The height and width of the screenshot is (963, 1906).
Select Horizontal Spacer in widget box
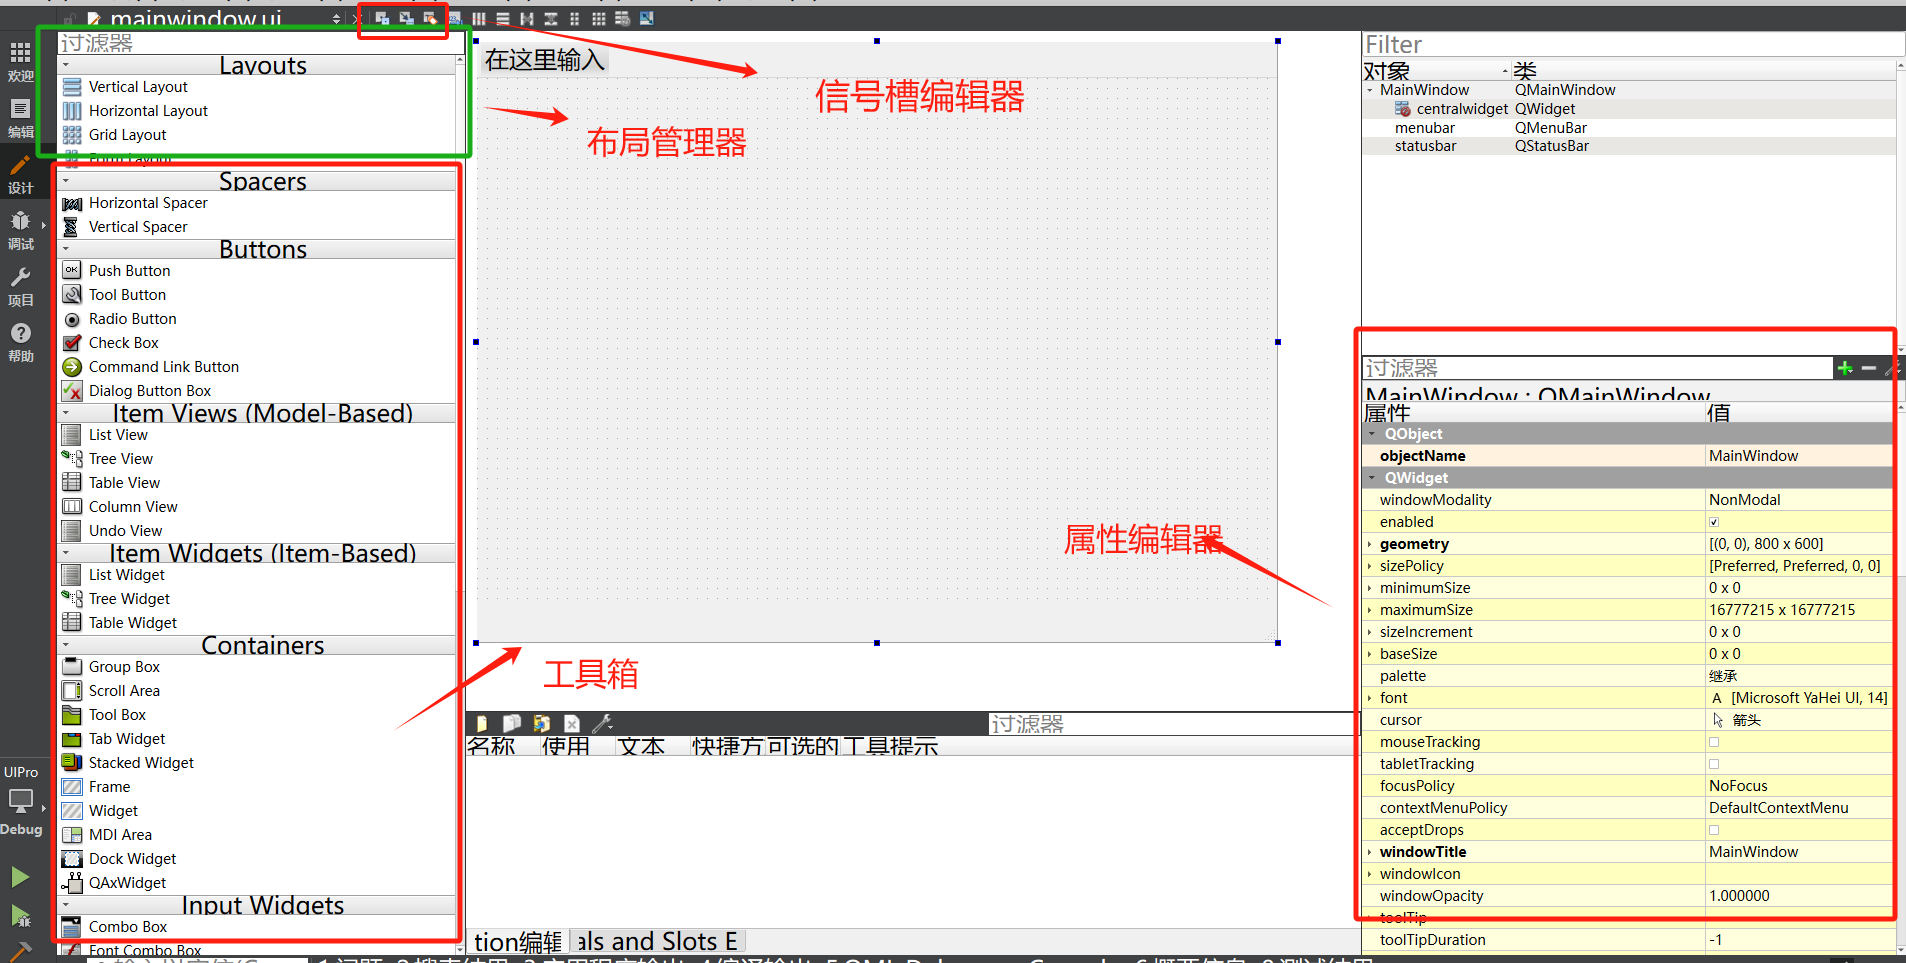(x=148, y=203)
